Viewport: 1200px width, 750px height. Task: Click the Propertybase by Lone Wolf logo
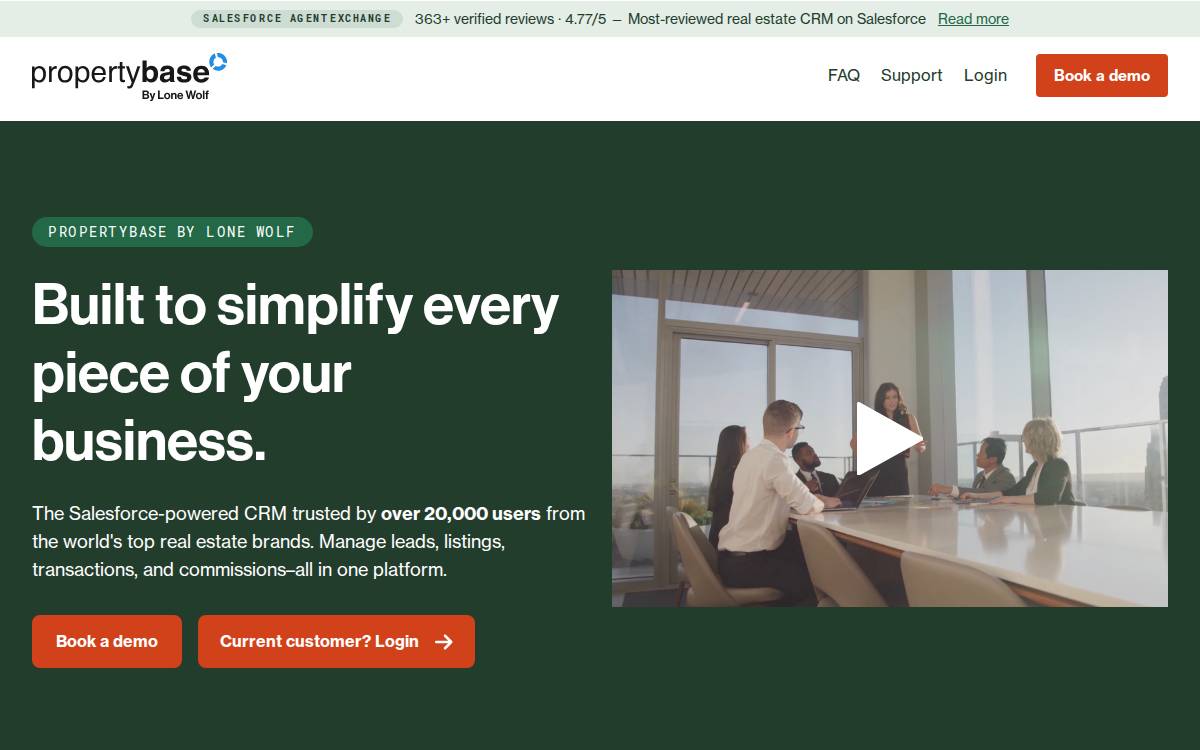tap(129, 76)
